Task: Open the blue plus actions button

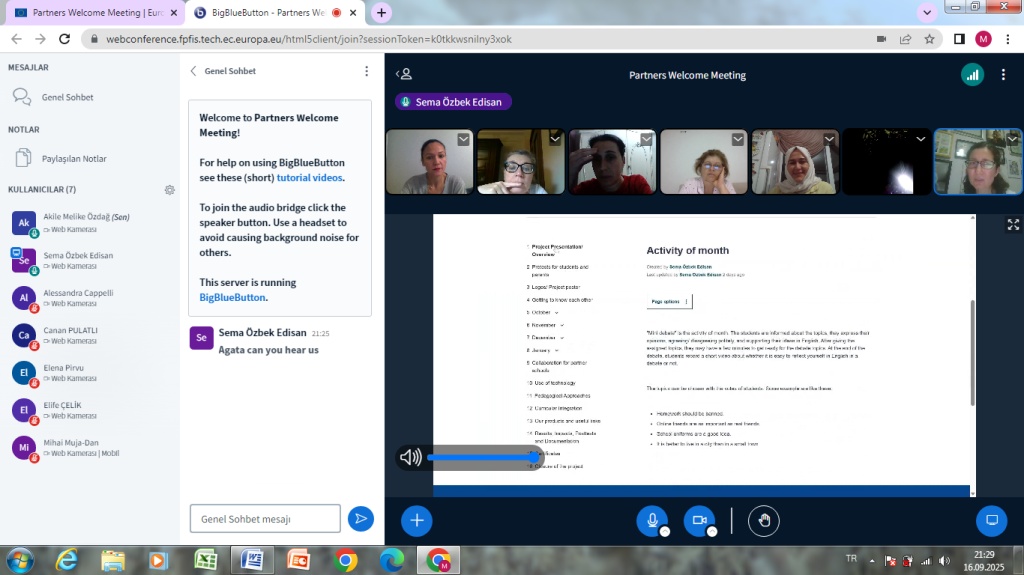Action: point(417,520)
